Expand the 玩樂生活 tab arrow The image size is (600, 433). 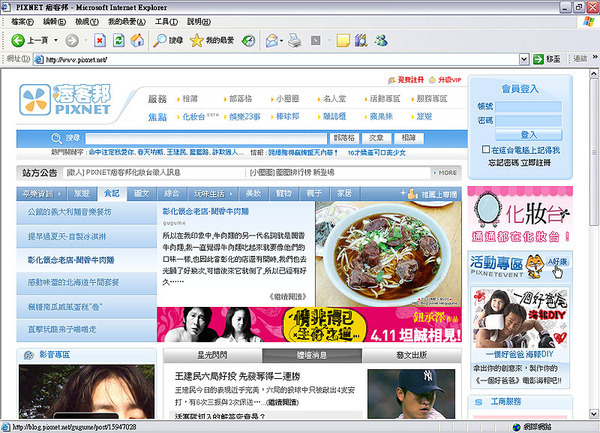[x=231, y=194]
